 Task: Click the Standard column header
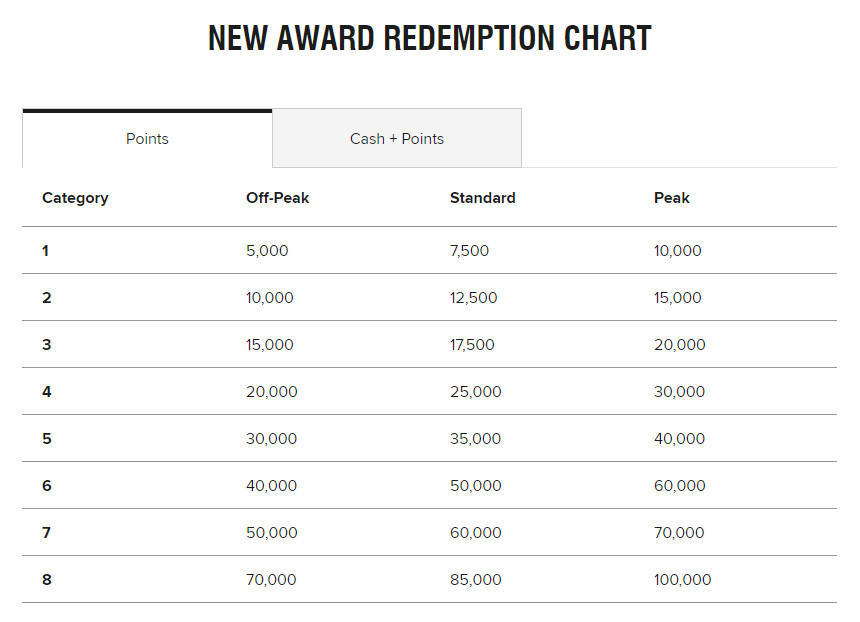[x=482, y=198]
